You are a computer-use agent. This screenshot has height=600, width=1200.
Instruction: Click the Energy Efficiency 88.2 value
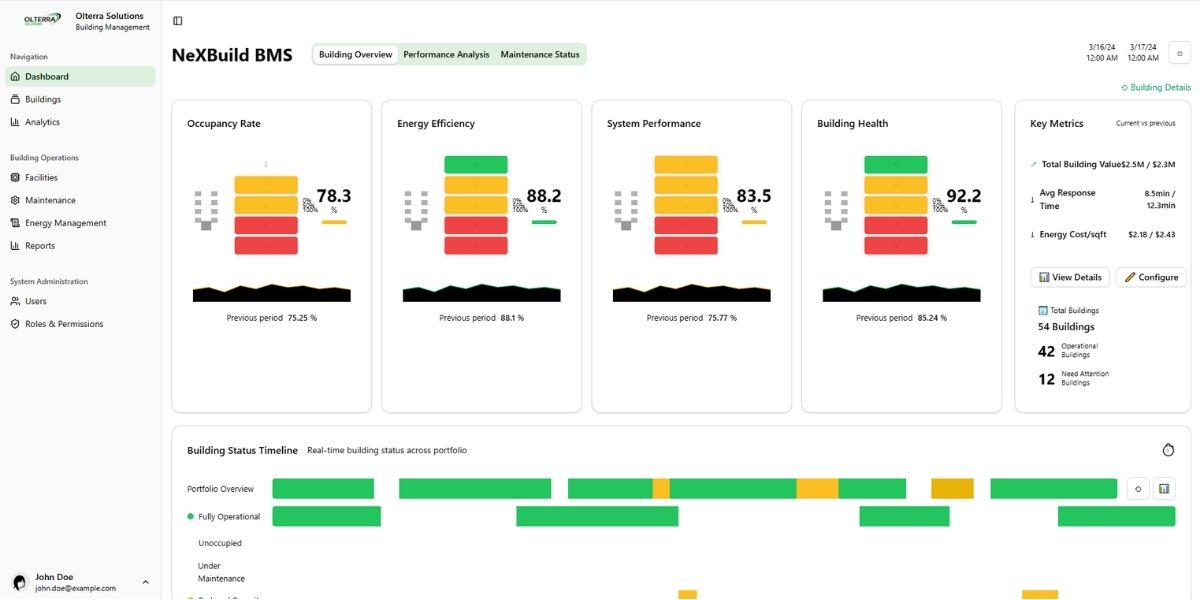(x=544, y=196)
